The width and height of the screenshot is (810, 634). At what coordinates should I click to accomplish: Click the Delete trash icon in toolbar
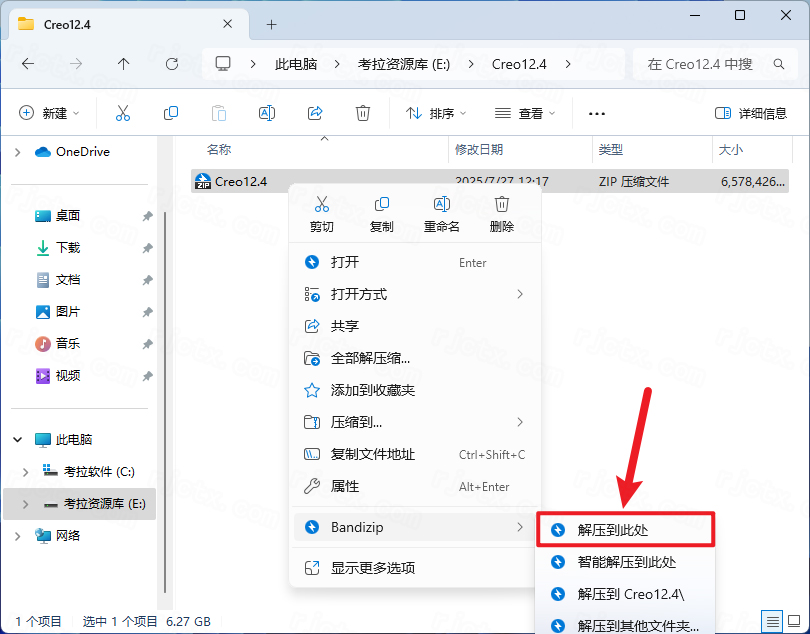tap(363, 113)
